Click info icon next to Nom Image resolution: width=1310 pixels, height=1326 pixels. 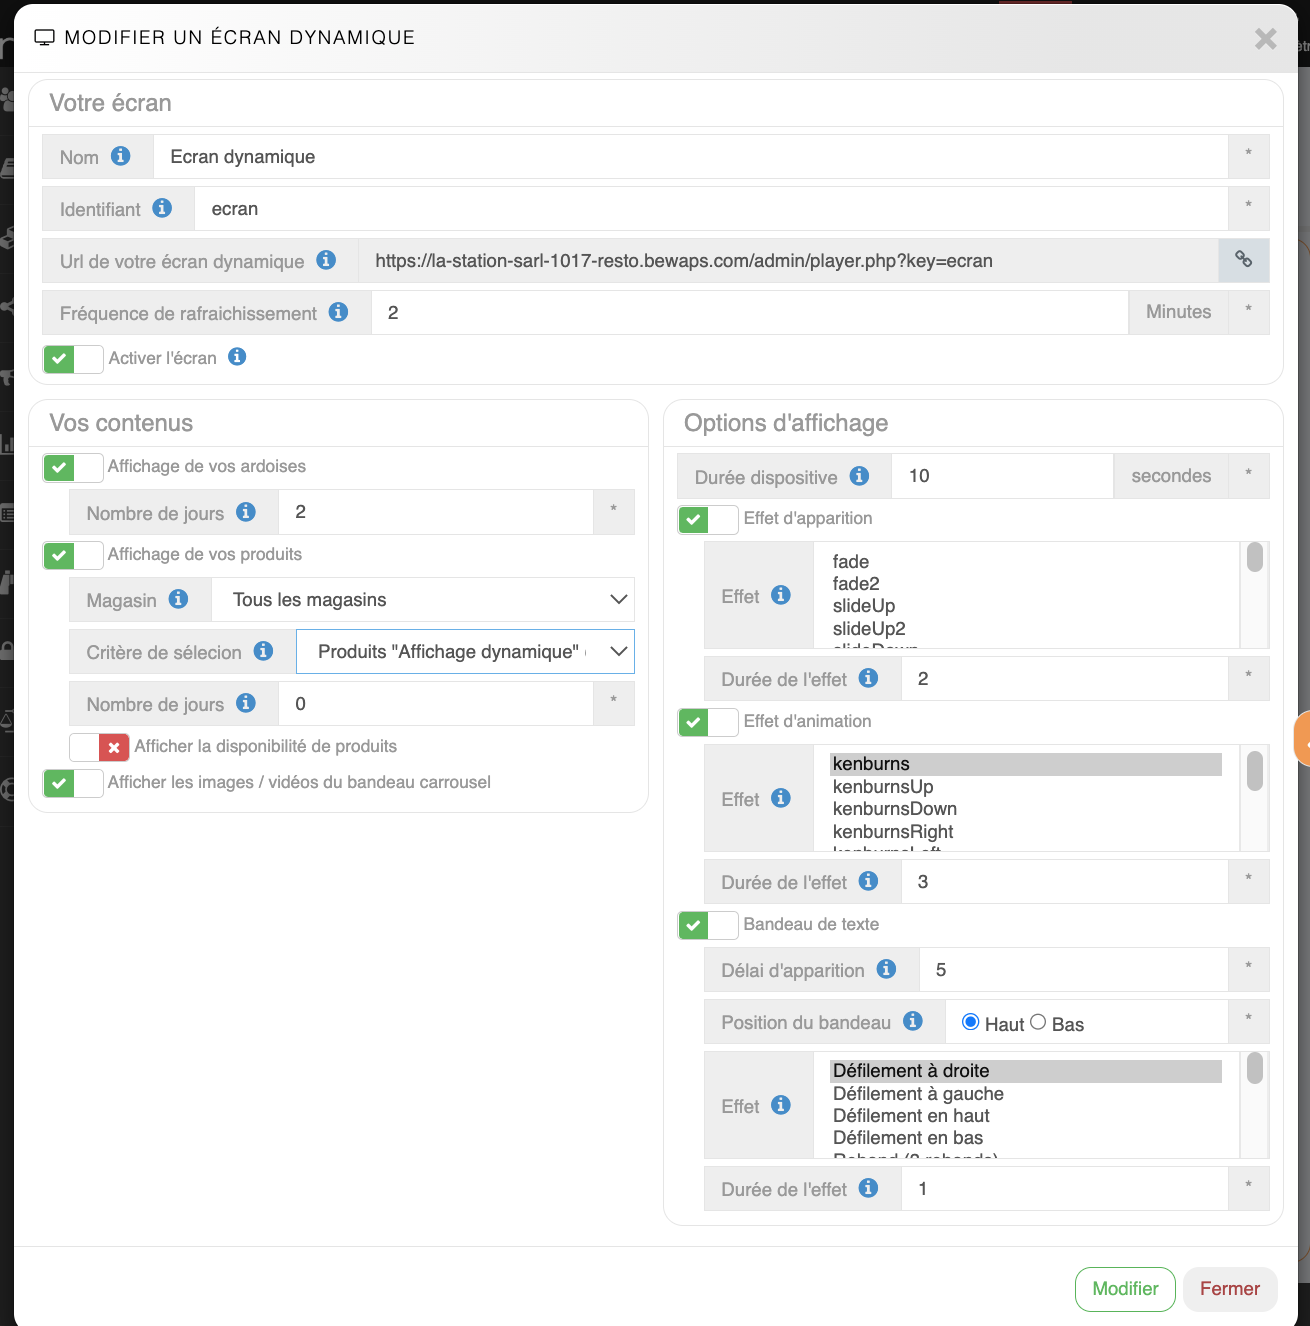click(121, 156)
